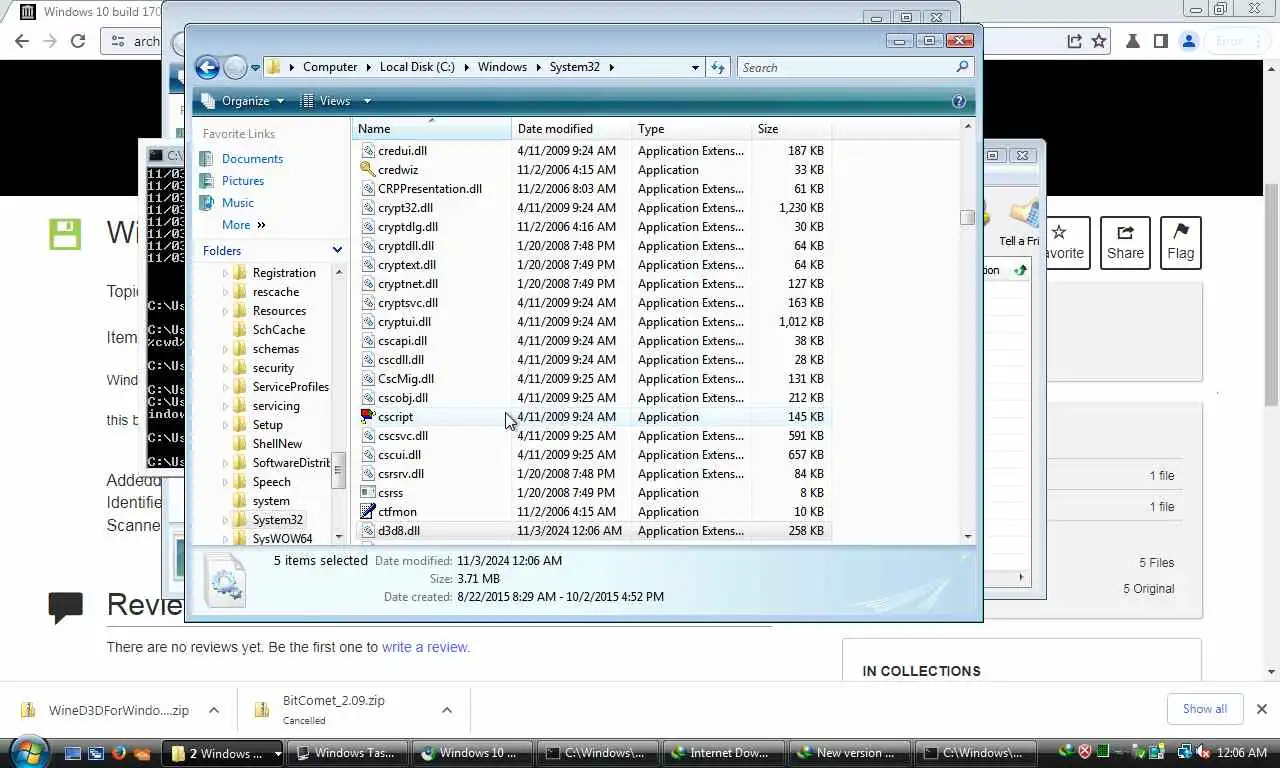Select the SchCache folder in tree
The height and width of the screenshot is (768, 1280).
278,330
